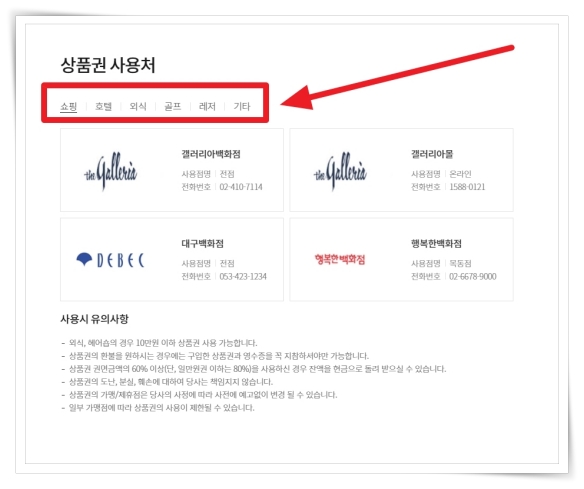Click the notice line starting 외식, 헤어숍의 경우
The image size is (584, 489).
click(163, 343)
